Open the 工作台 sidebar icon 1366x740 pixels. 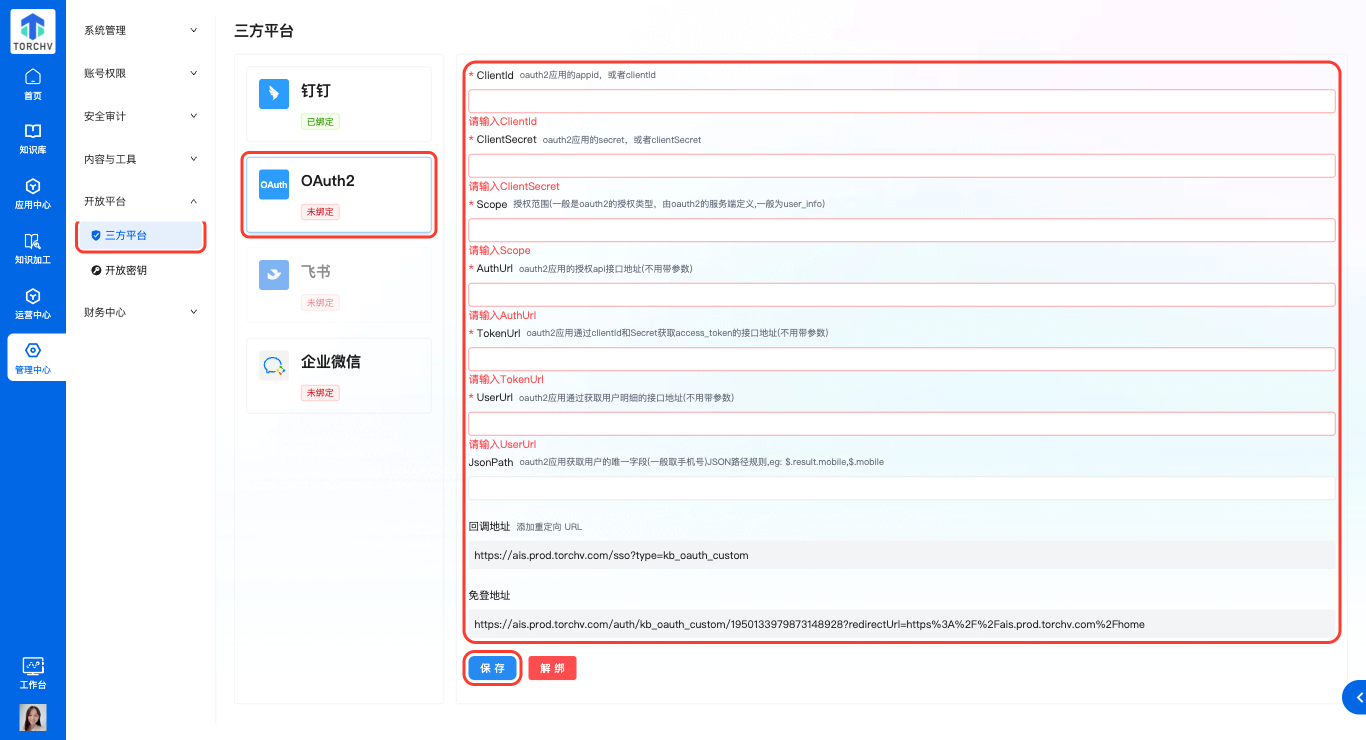(32, 670)
